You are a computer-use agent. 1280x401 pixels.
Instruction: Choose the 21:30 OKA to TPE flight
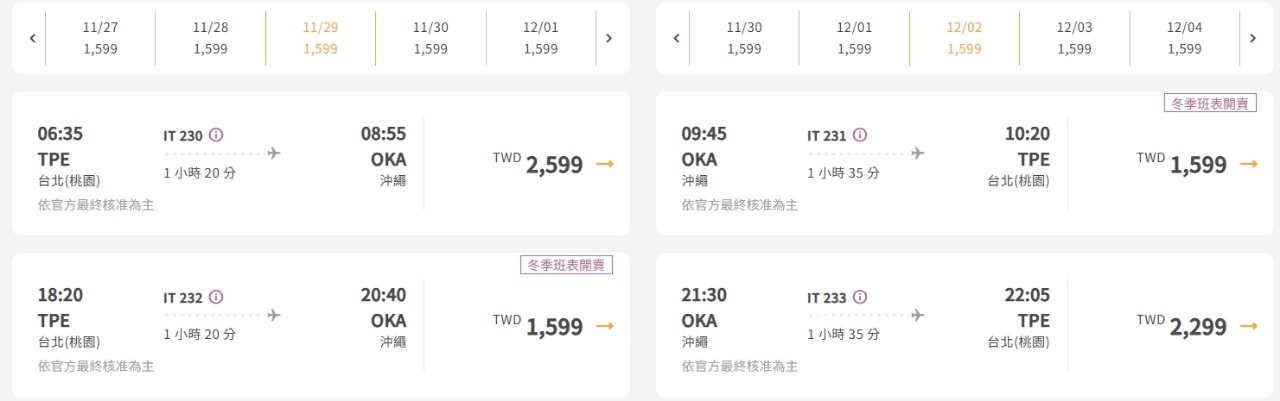pos(965,325)
